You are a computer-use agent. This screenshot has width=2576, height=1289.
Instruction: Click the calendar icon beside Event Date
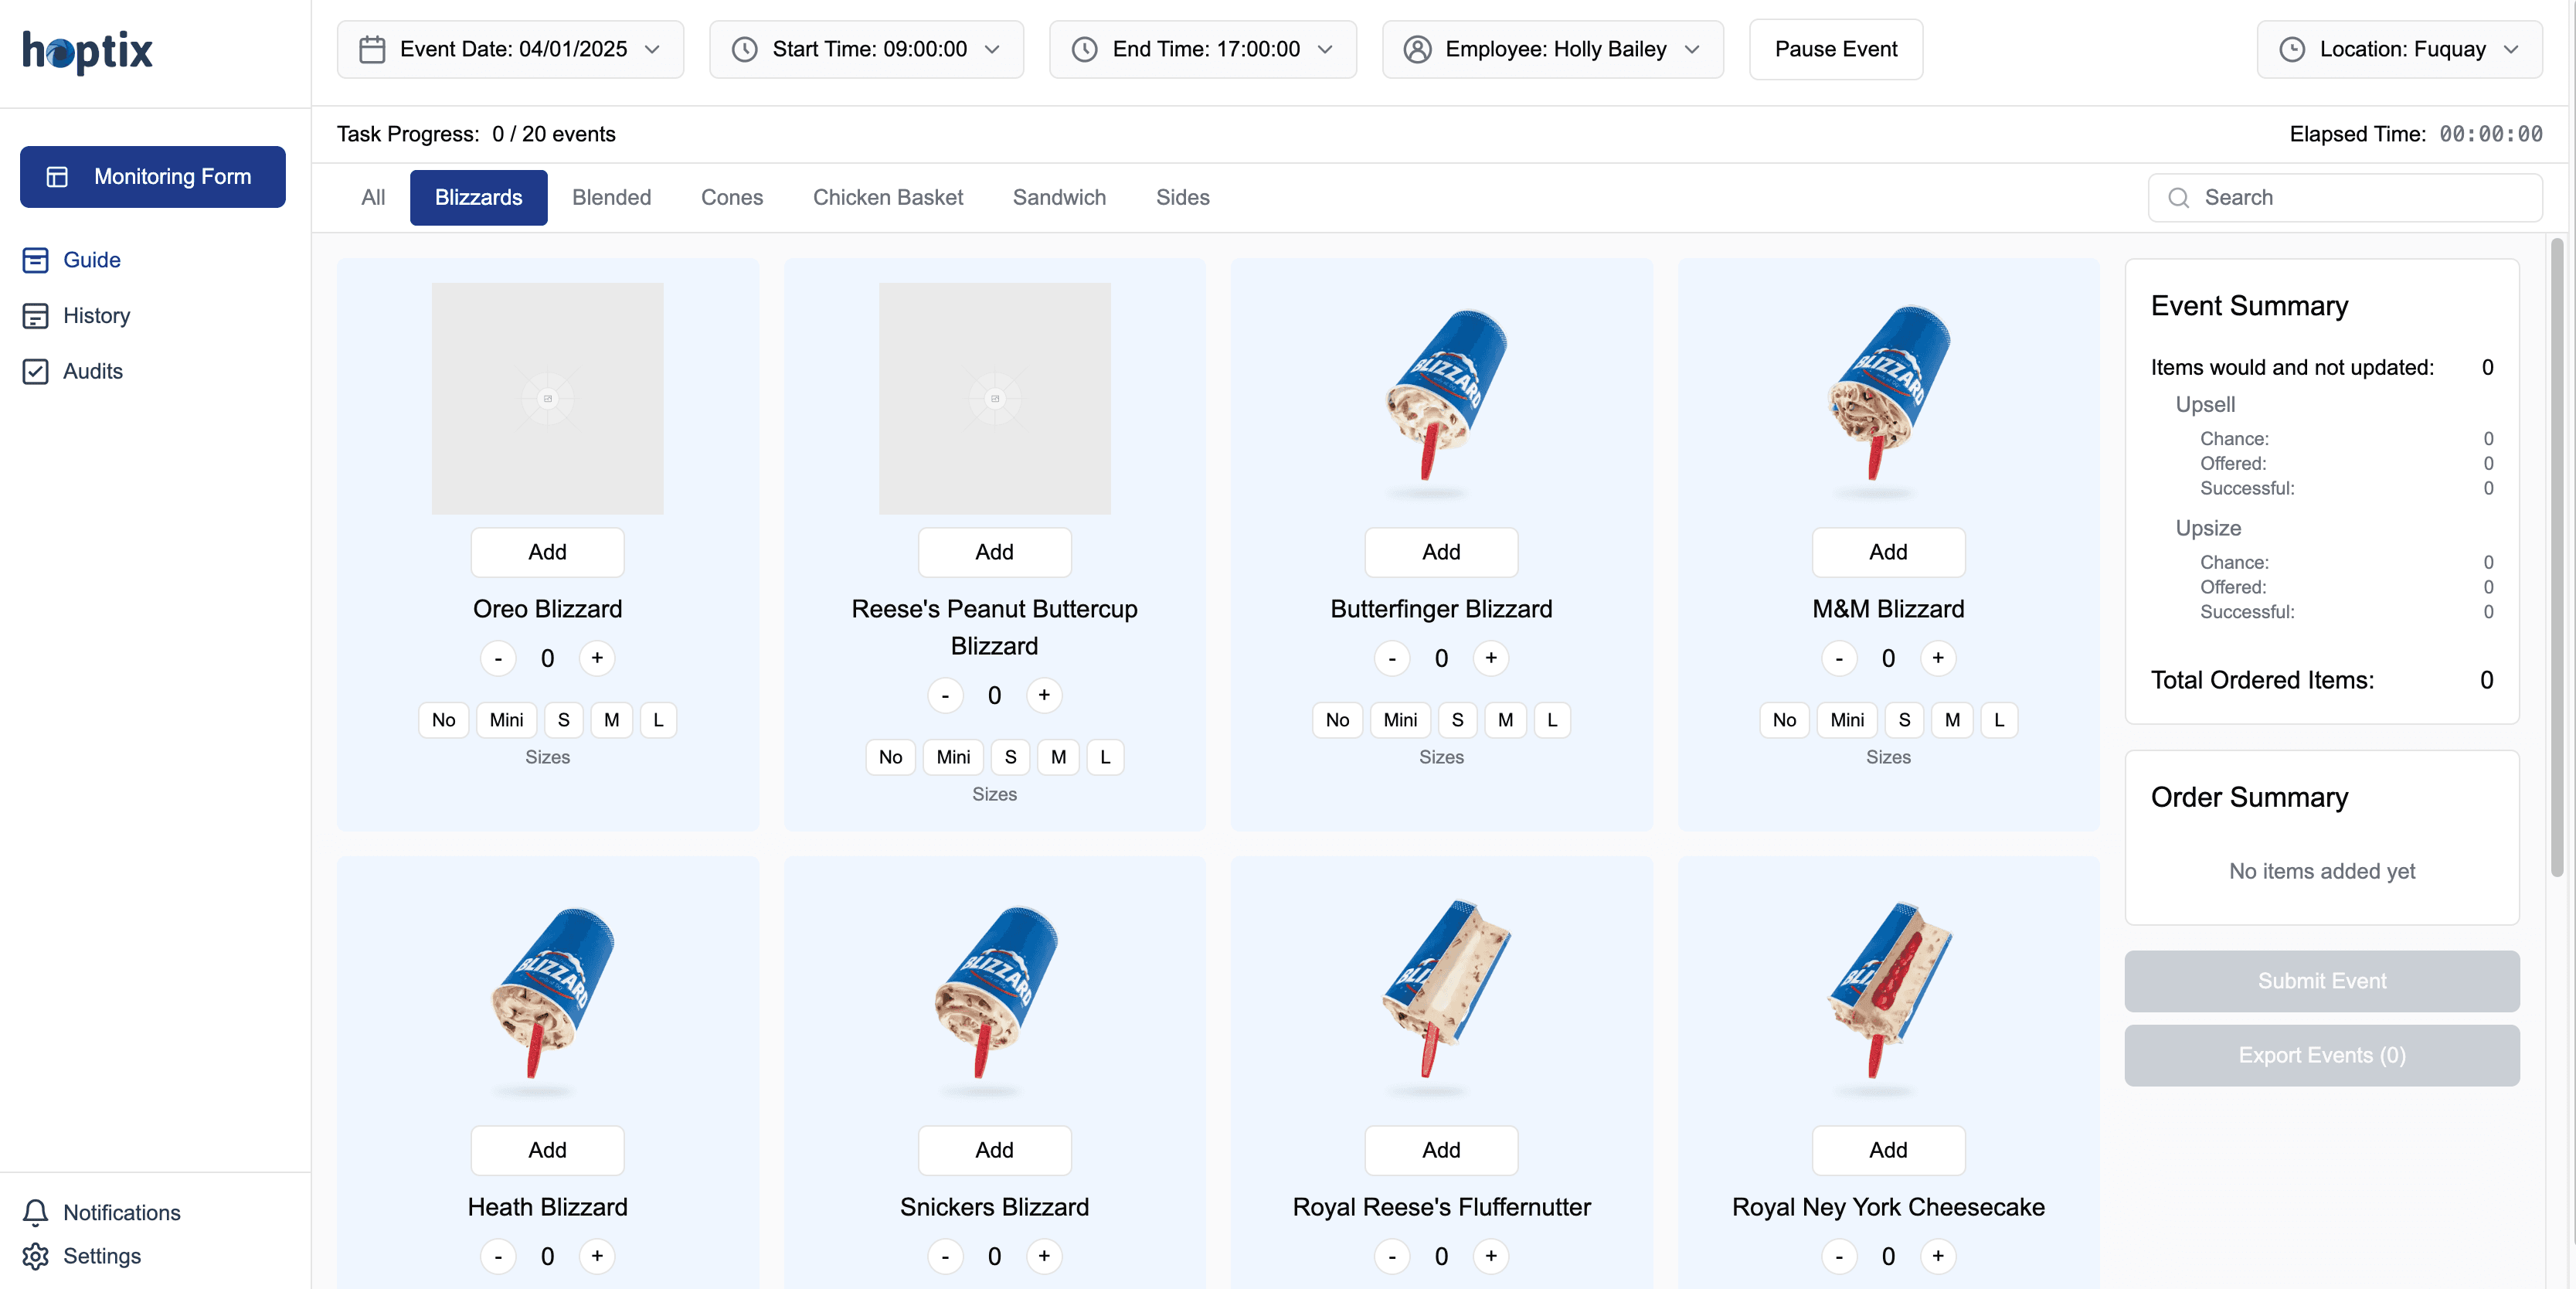click(x=372, y=49)
